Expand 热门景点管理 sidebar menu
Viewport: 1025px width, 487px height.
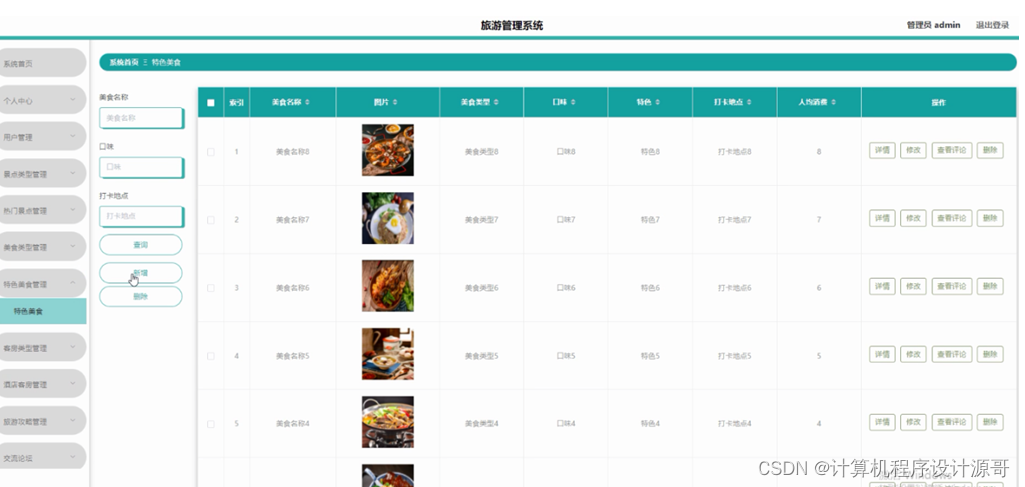[41, 210]
